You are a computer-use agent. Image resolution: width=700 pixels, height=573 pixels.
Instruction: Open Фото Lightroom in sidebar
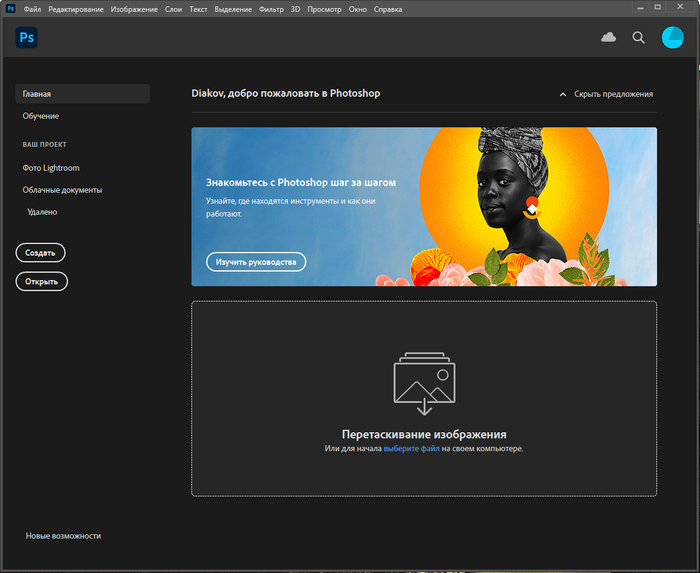tap(51, 168)
